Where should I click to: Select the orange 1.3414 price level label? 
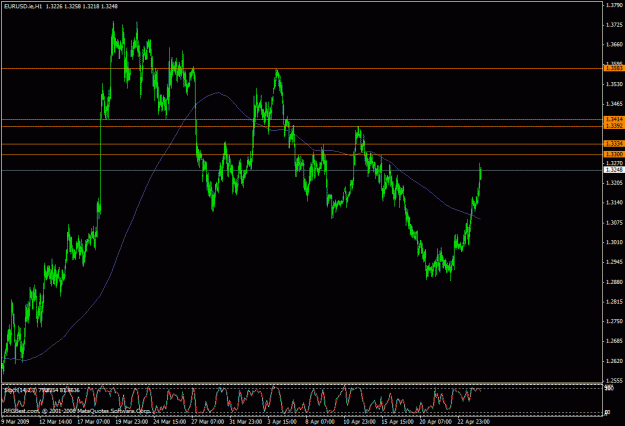point(614,119)
